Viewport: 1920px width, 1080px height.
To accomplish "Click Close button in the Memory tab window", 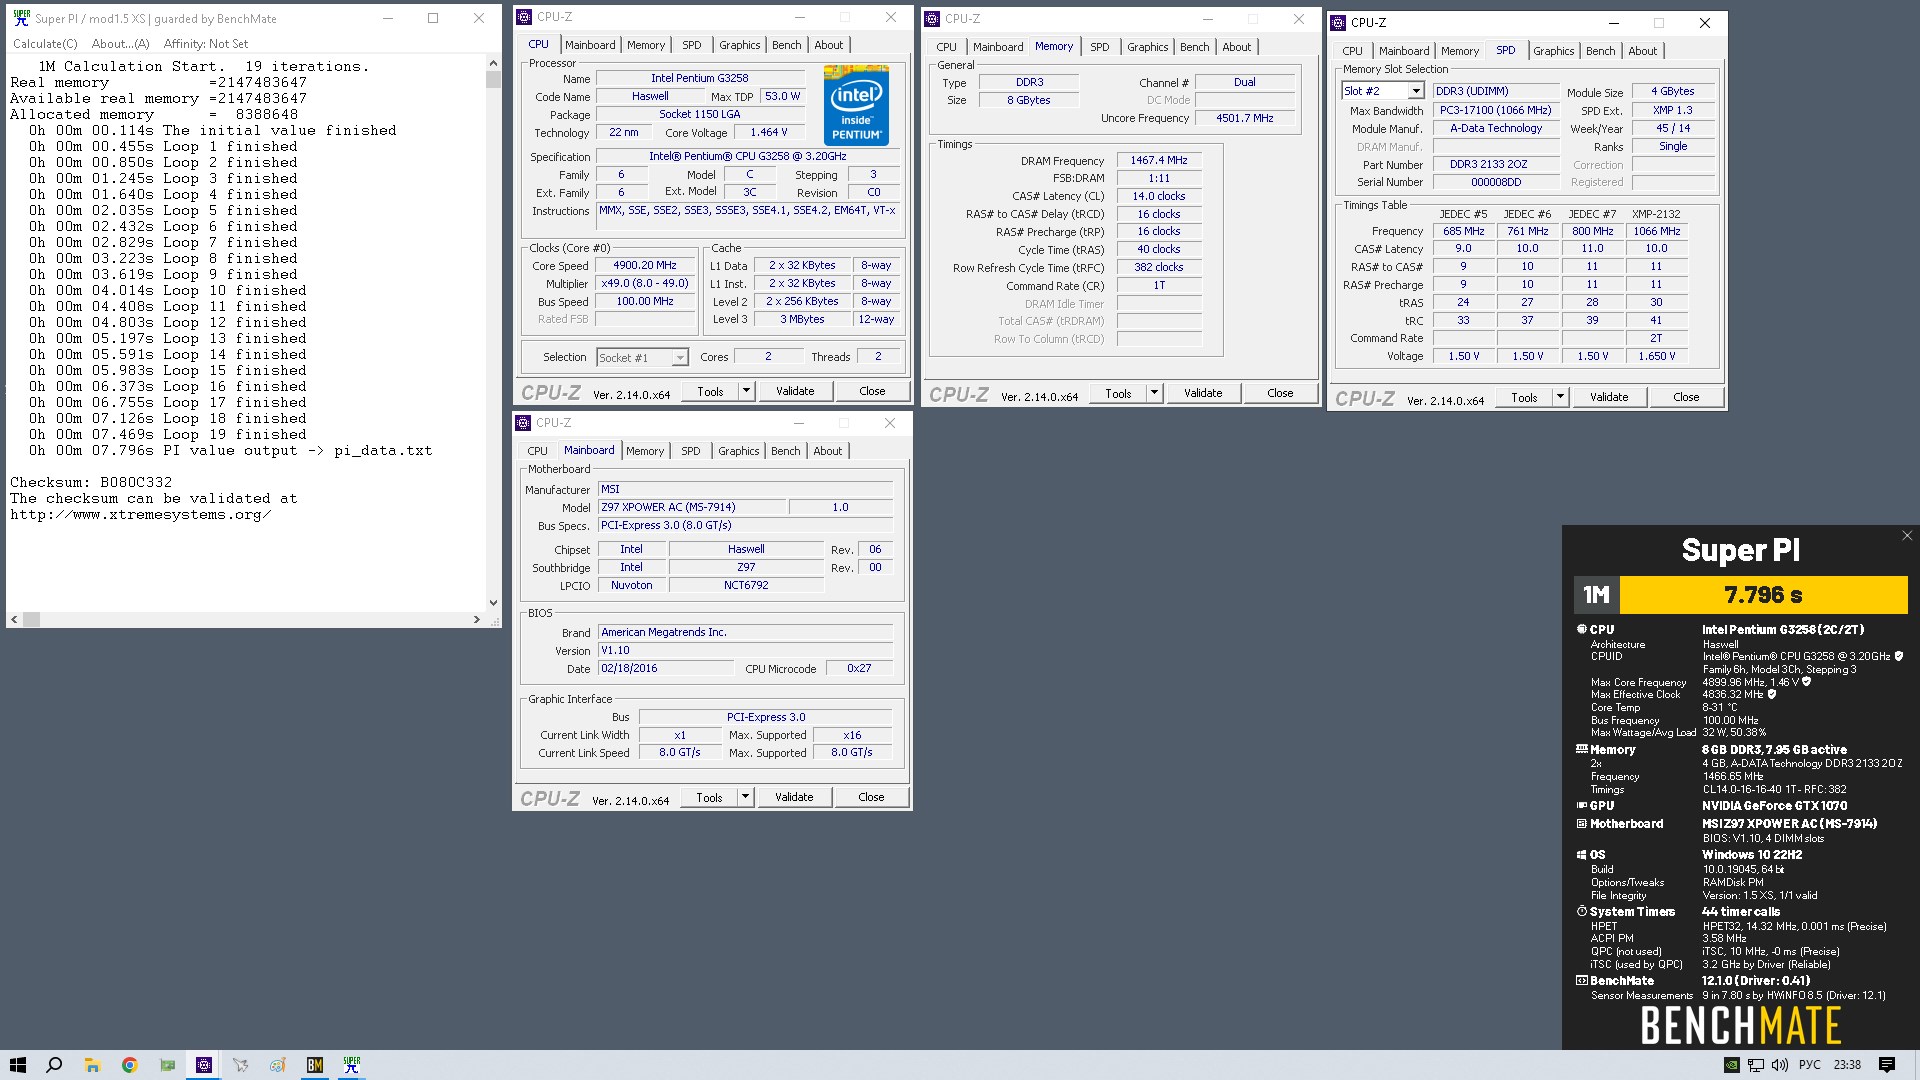I will pyautogui.click(x=1280, y=393).
